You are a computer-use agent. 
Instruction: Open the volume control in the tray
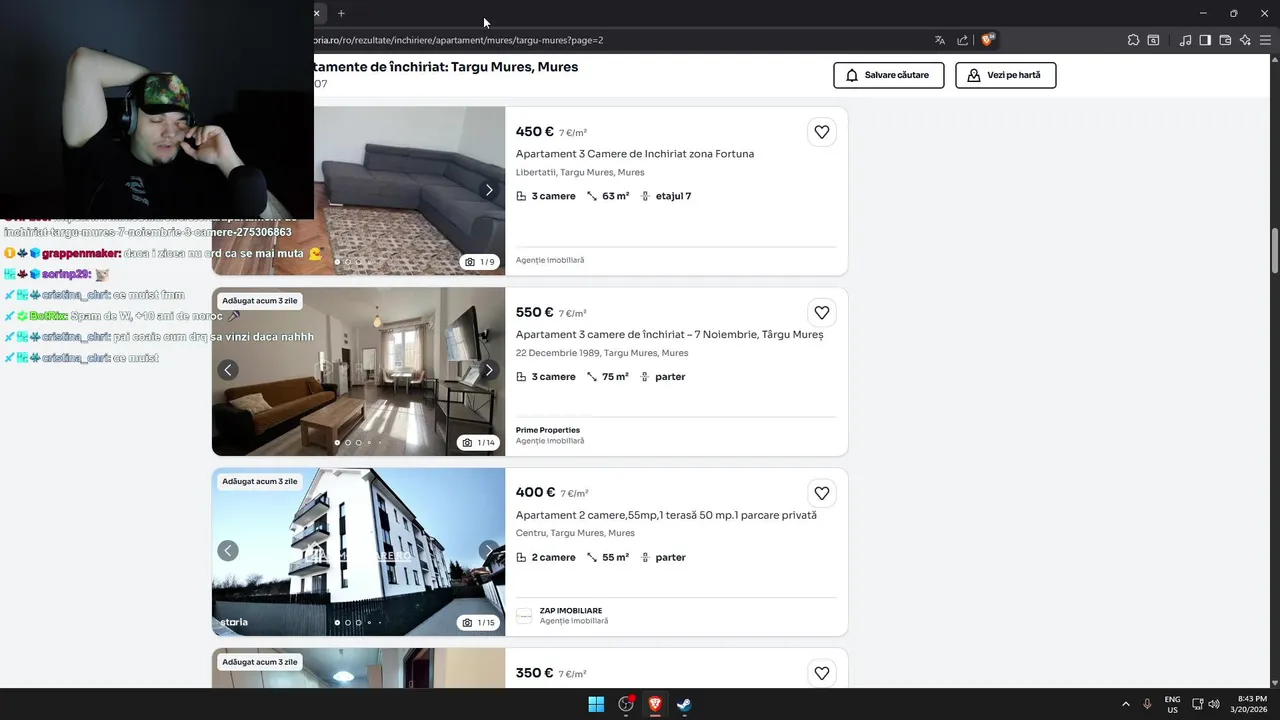coord(1214,704)
